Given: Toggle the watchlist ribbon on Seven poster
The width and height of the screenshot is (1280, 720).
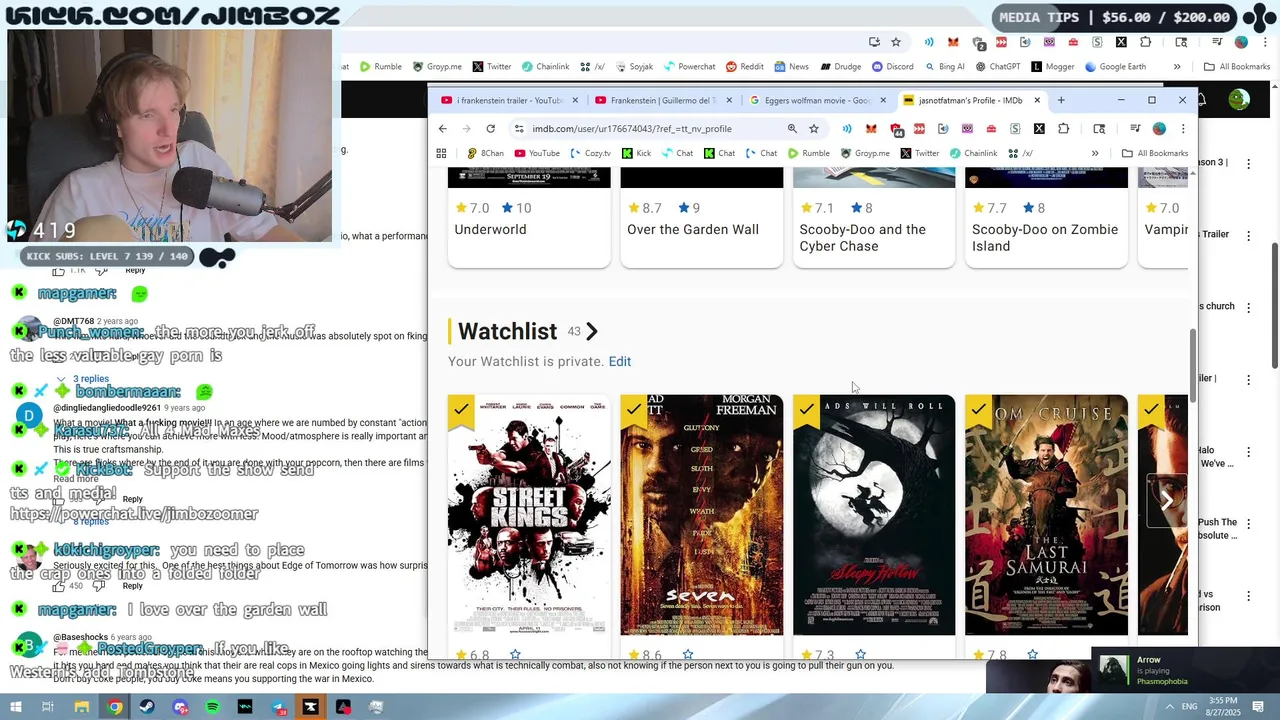Looking at the screenshot, I should pyautogui.click(x=634, y=411).
